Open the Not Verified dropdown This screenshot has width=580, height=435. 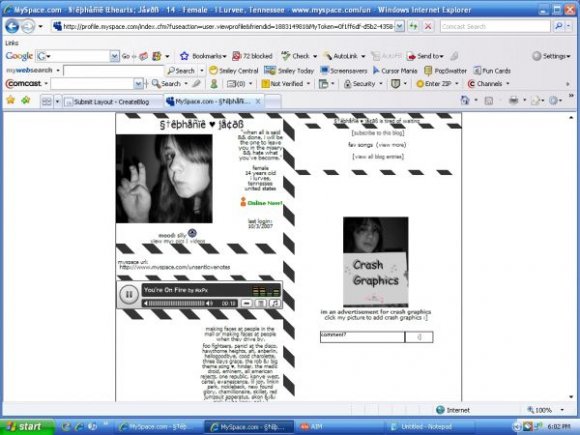(308, 84)
